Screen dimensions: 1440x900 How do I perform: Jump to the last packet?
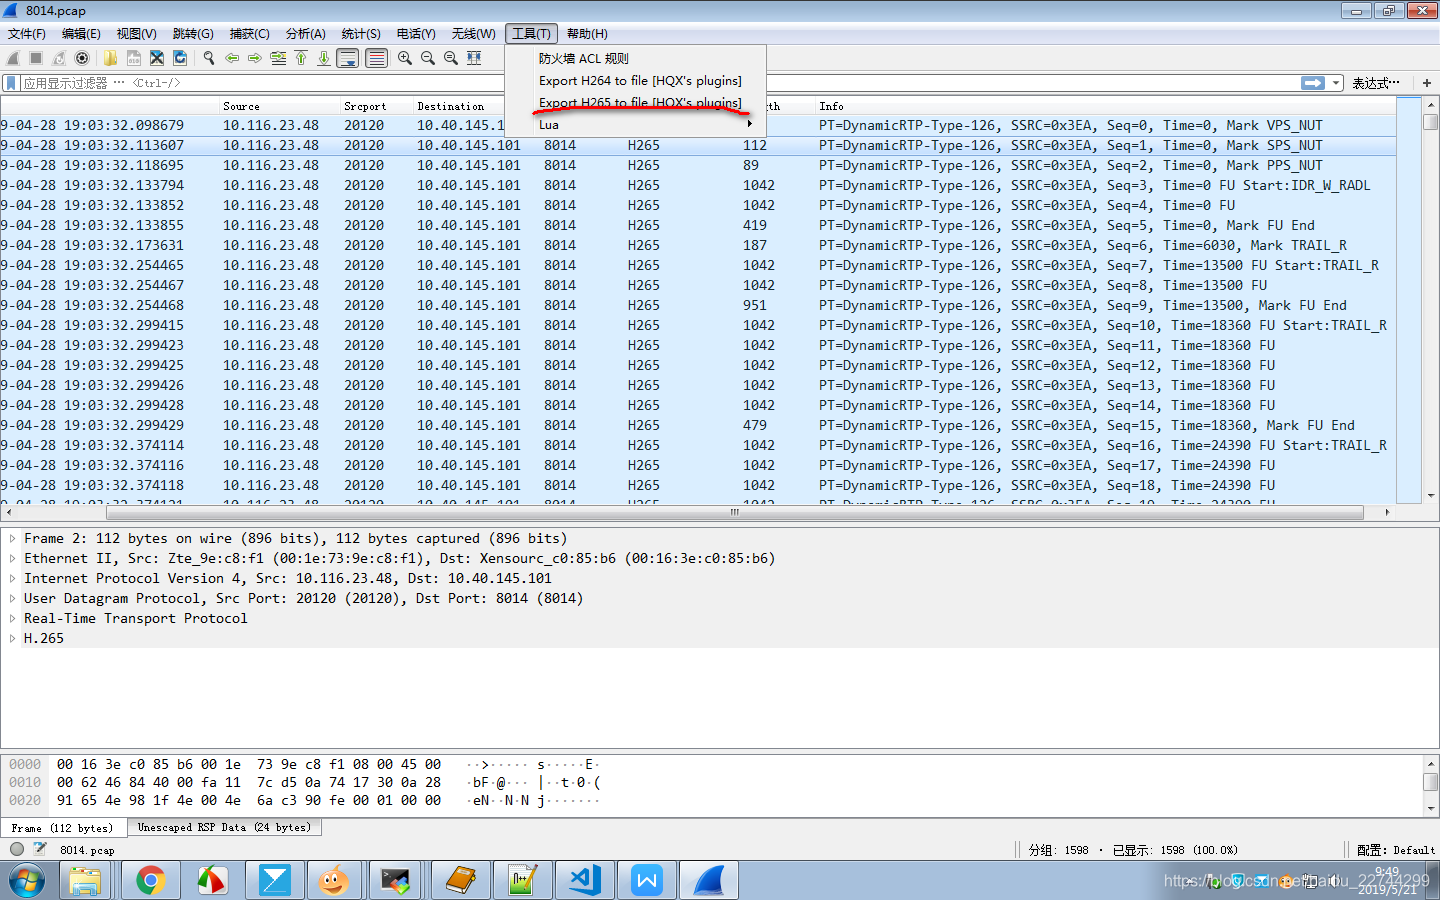pyautogui.click(x=324, y=58)
